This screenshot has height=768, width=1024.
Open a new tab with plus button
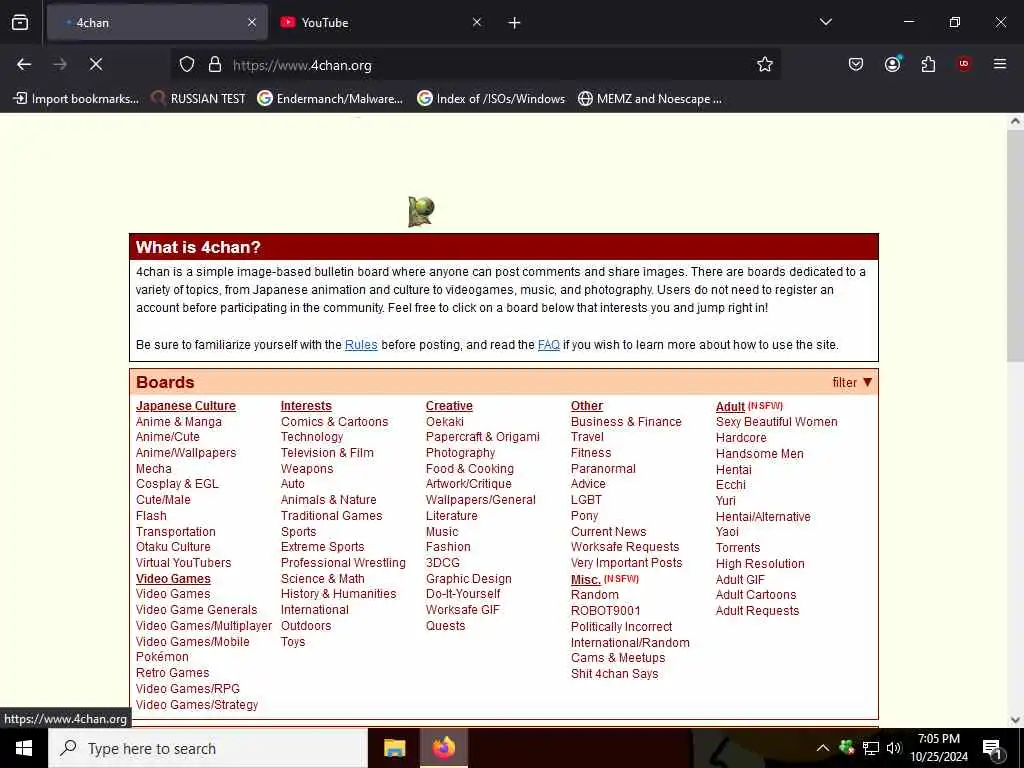pos(515,23)
